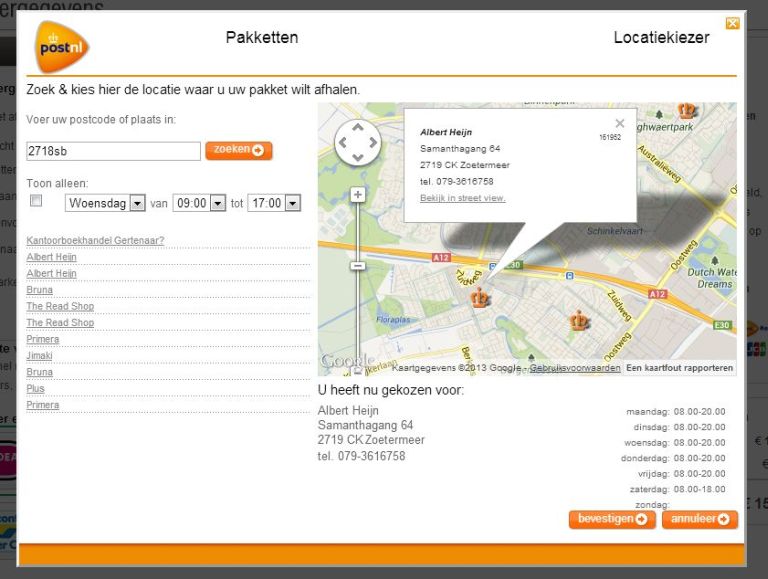
Task: Select the last Primera location link
Action: click(43, 405)
